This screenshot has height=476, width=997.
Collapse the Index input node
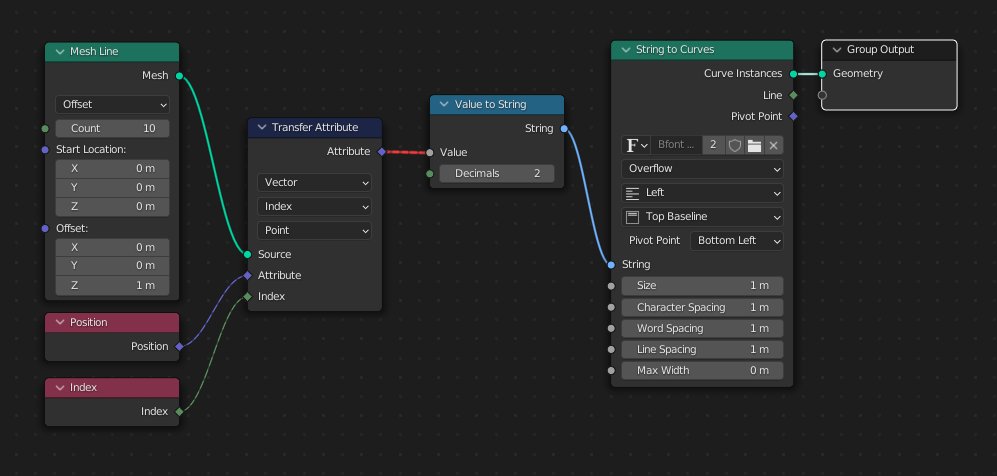coord(60,387)
